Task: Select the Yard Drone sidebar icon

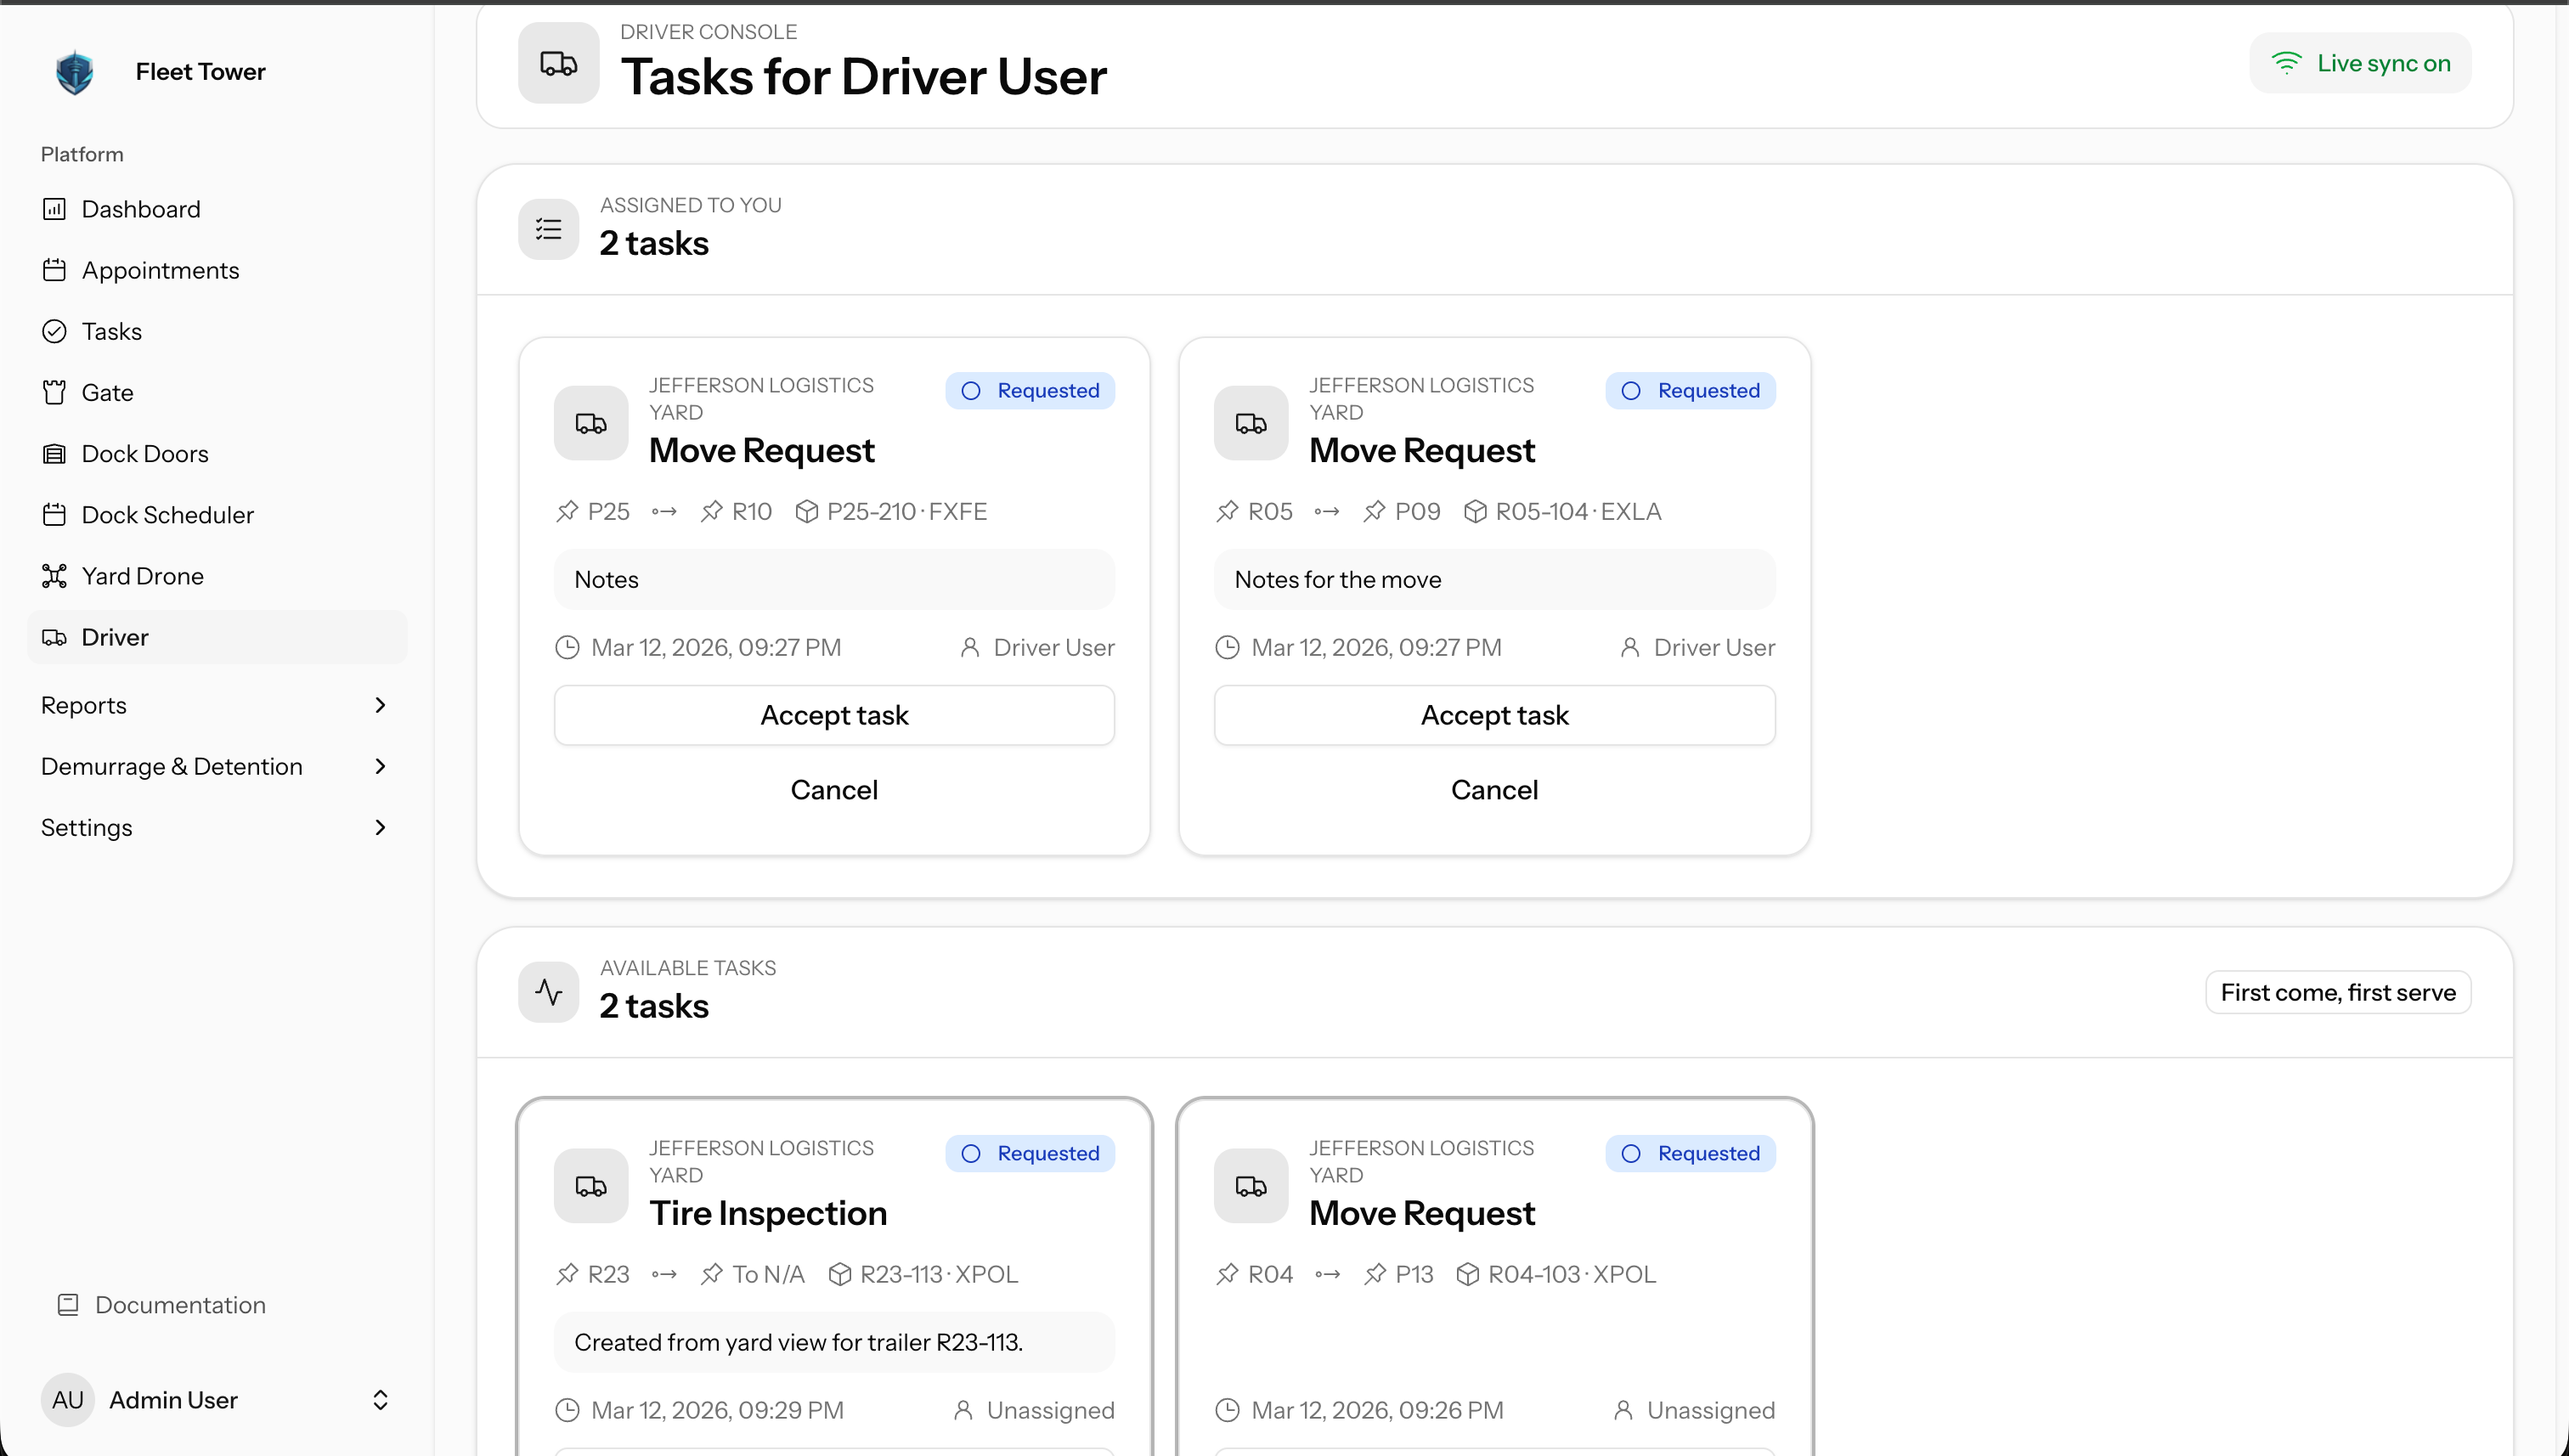Action: (55, 575)
